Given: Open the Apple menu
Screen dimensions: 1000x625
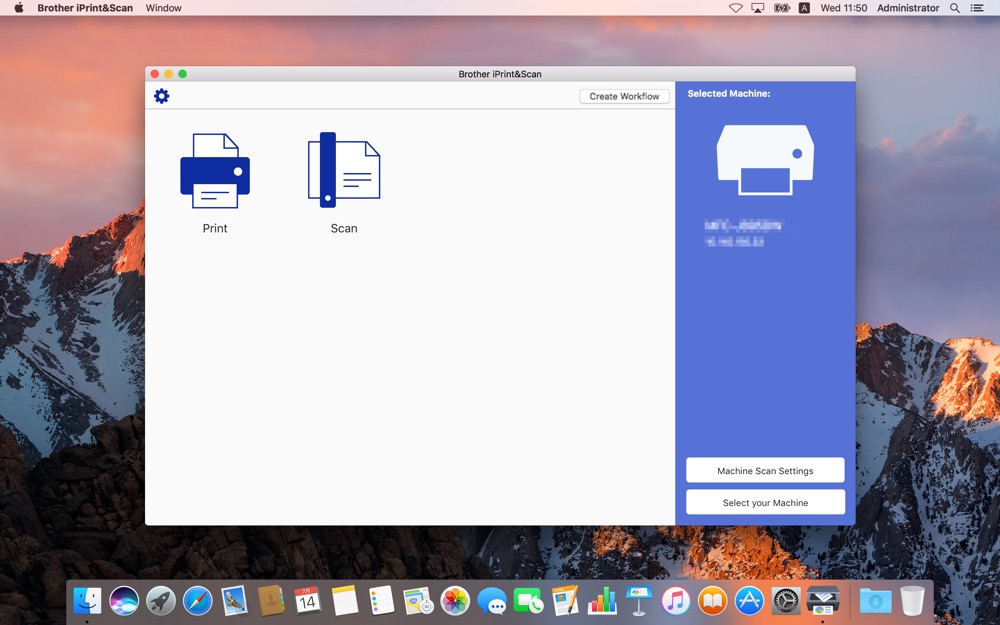Looking at the screenshot, I should [18, 8].
